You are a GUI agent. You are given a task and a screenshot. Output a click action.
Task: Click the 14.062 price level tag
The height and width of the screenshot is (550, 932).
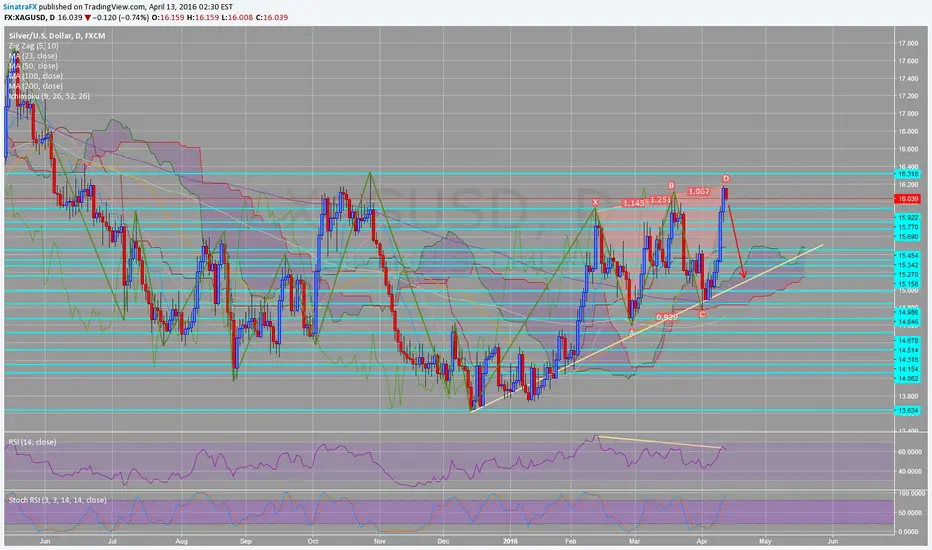pos(907,379)
